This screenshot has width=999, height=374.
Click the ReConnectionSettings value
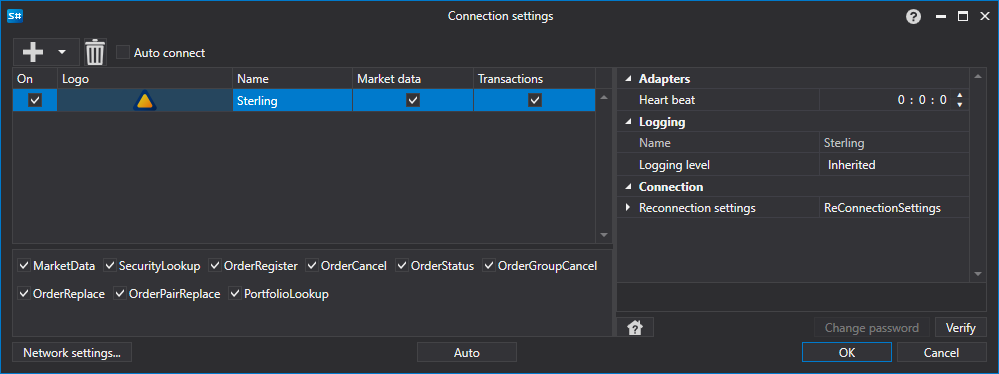pyautogui.click(x=894, y=208)
